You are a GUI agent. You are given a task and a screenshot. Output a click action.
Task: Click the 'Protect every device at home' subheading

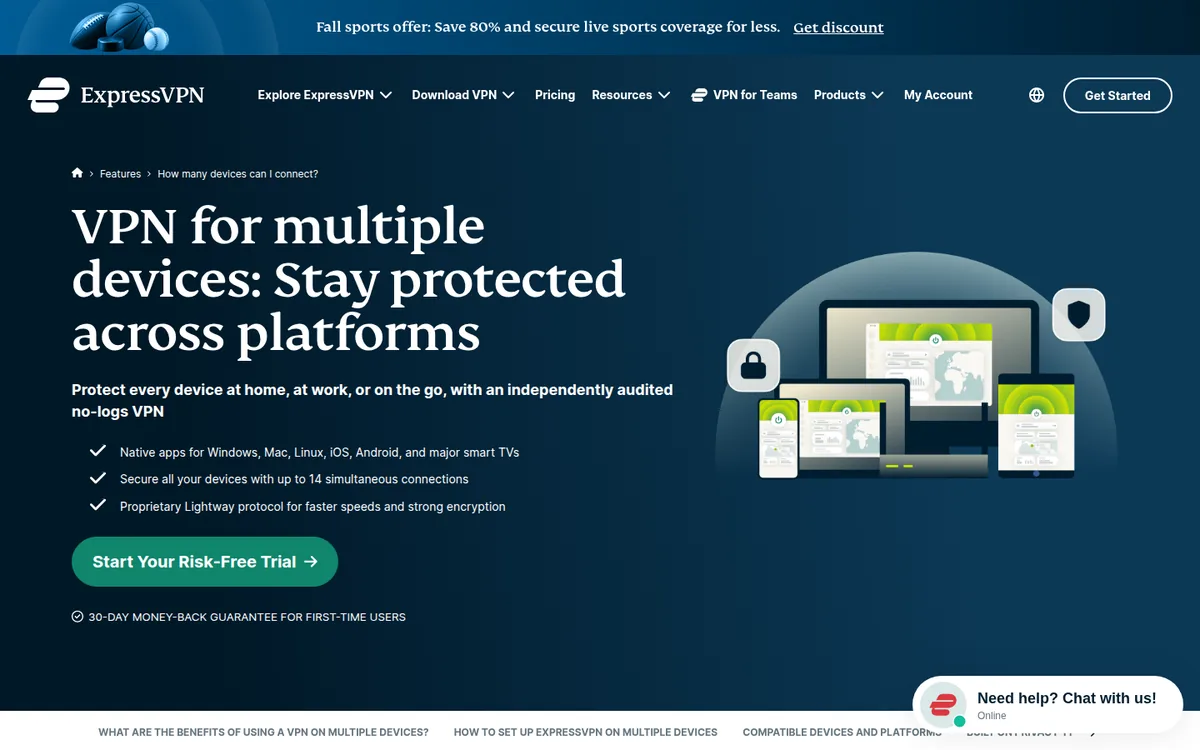pos(372,400)
